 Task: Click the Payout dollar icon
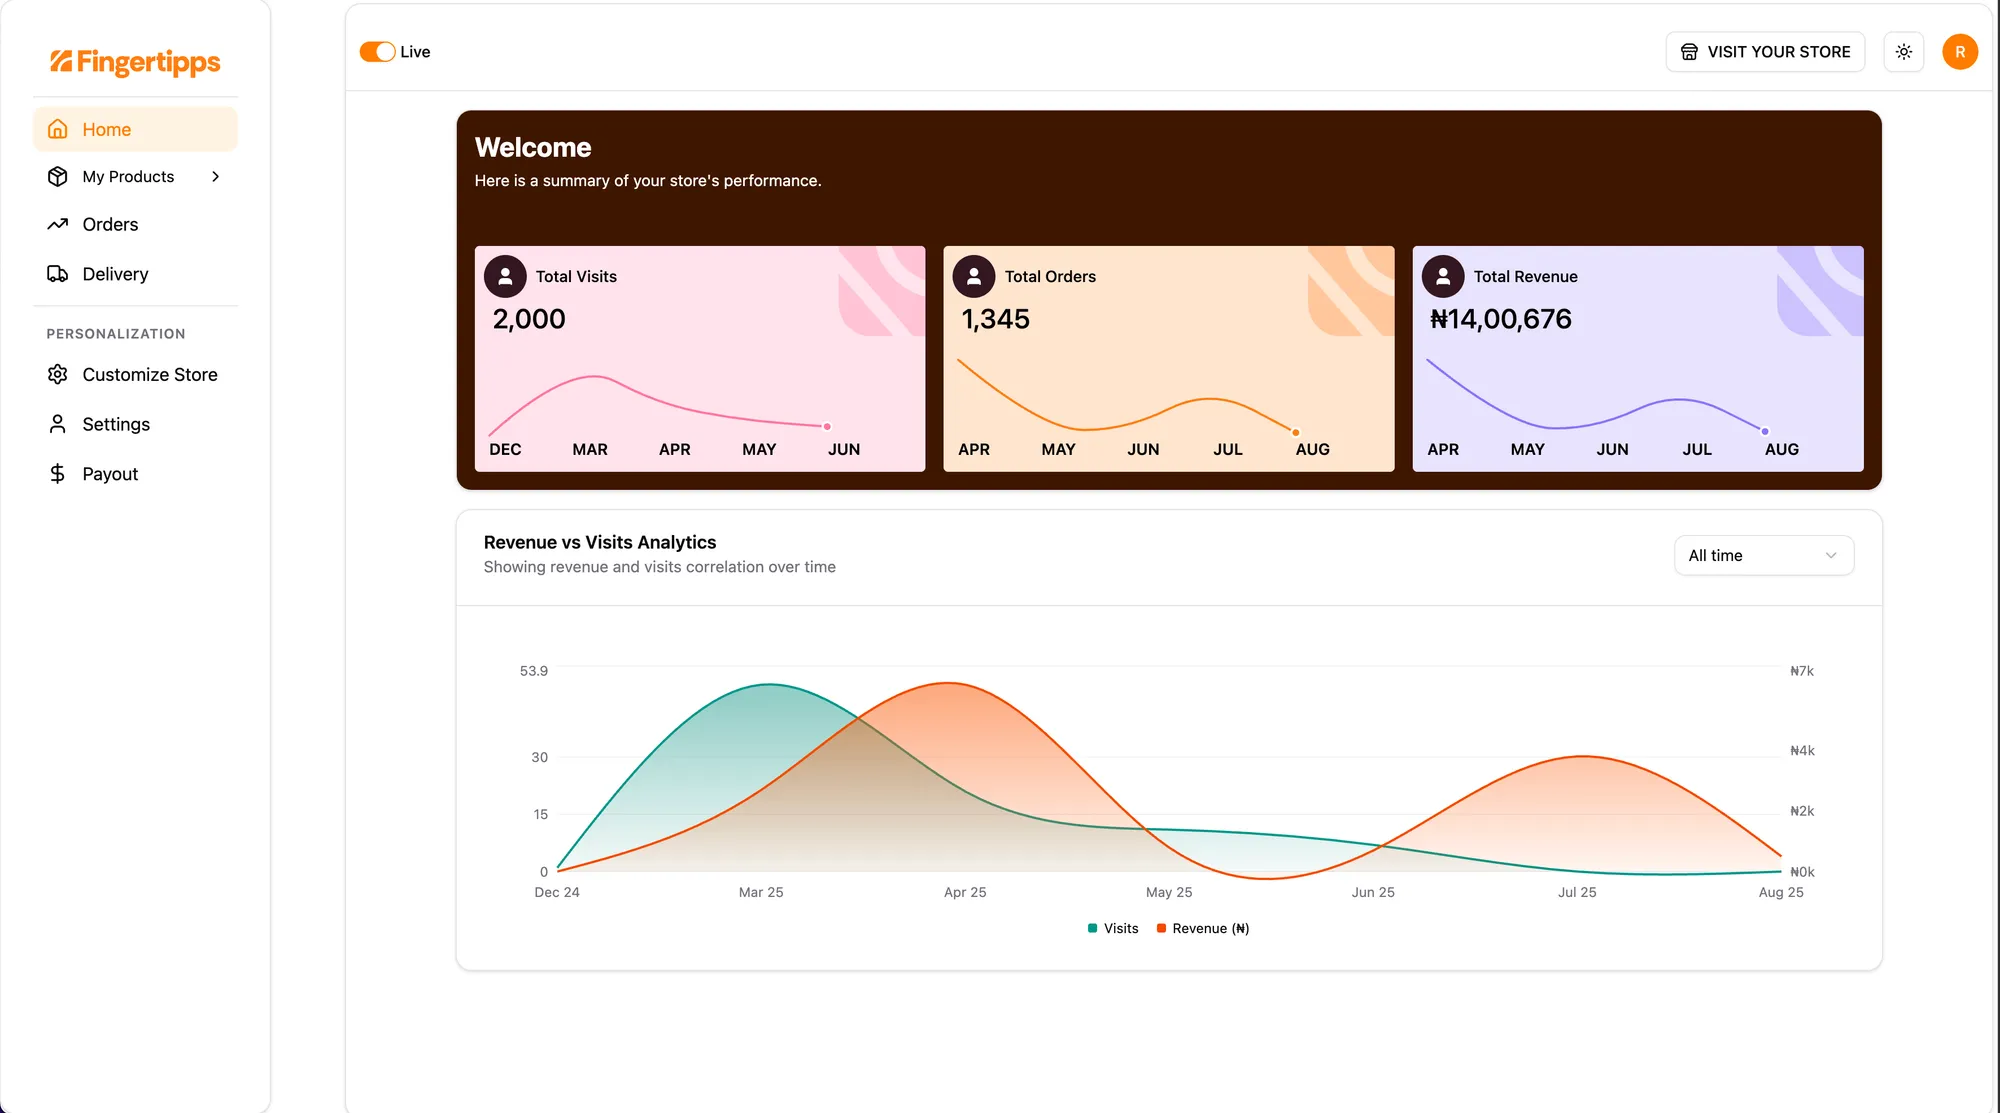tap(58, 474)
